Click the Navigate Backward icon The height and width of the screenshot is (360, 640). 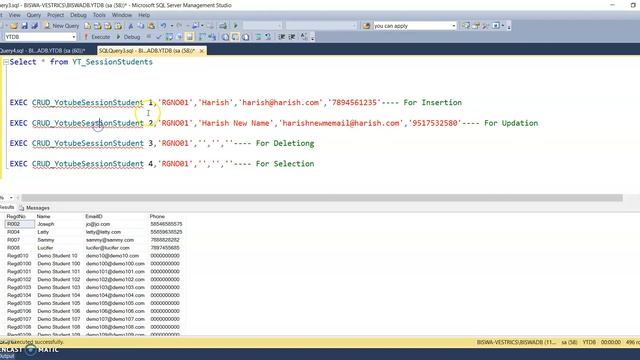click(196, 26)
